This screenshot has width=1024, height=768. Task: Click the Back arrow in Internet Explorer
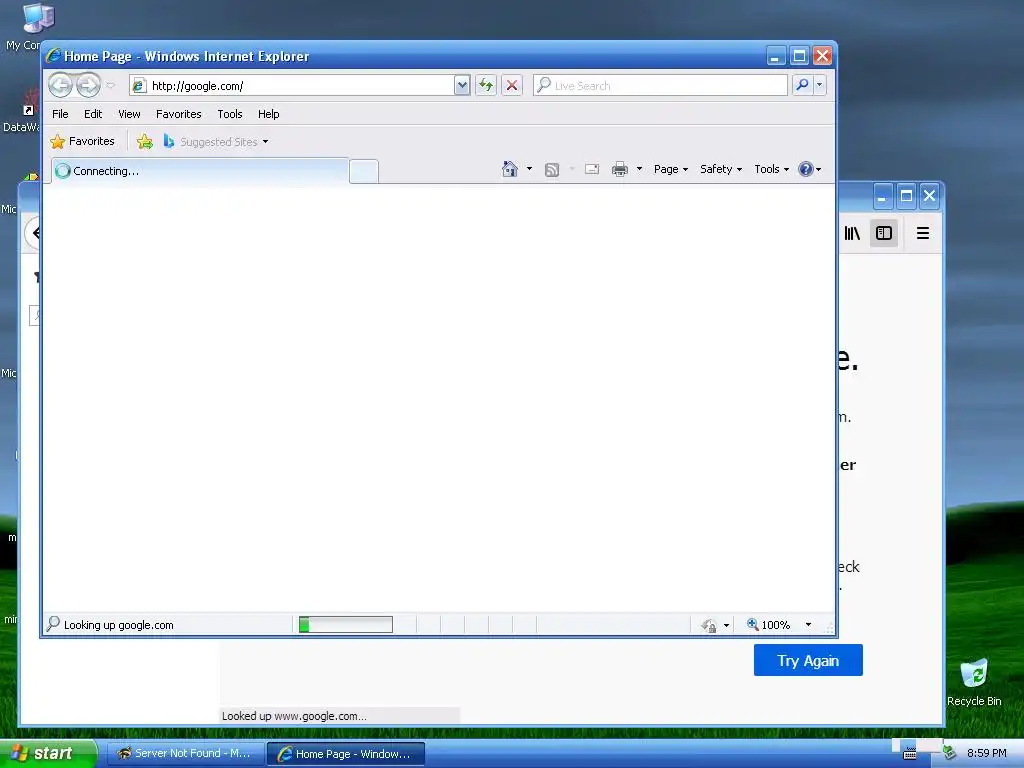(x=60, y=85)
